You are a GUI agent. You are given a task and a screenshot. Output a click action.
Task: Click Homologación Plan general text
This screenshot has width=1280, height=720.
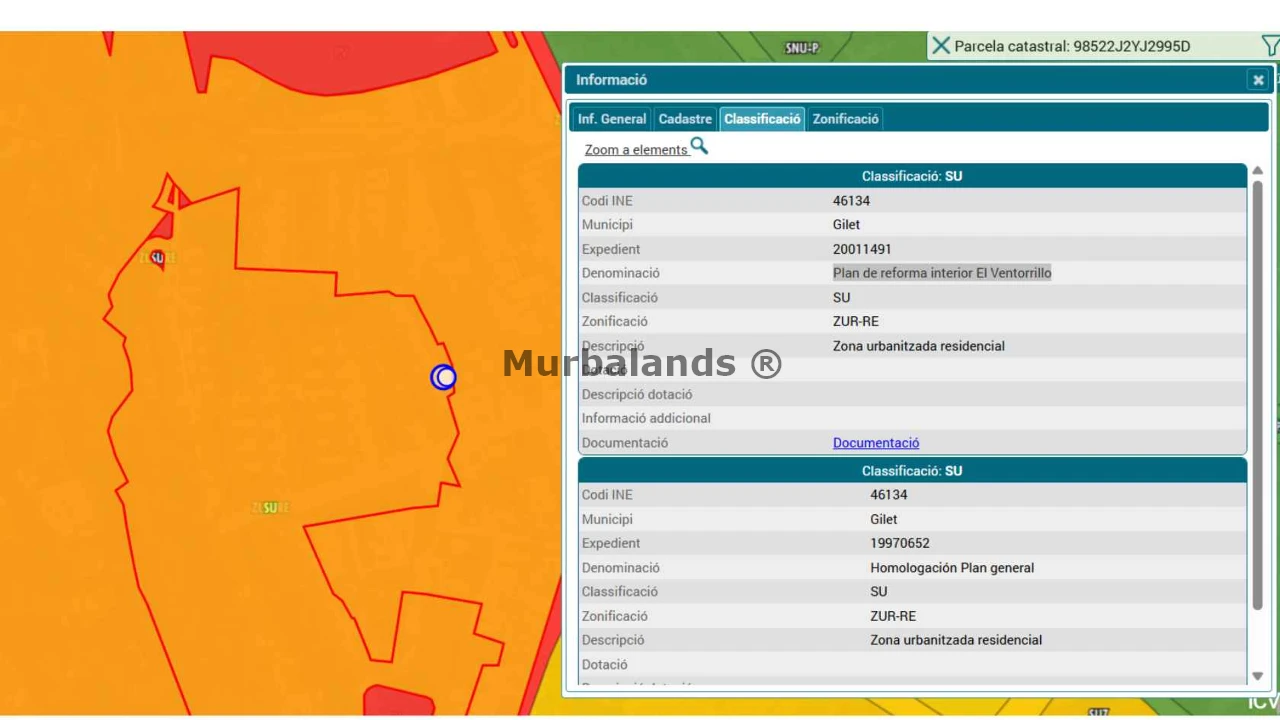tap(952, 568)
